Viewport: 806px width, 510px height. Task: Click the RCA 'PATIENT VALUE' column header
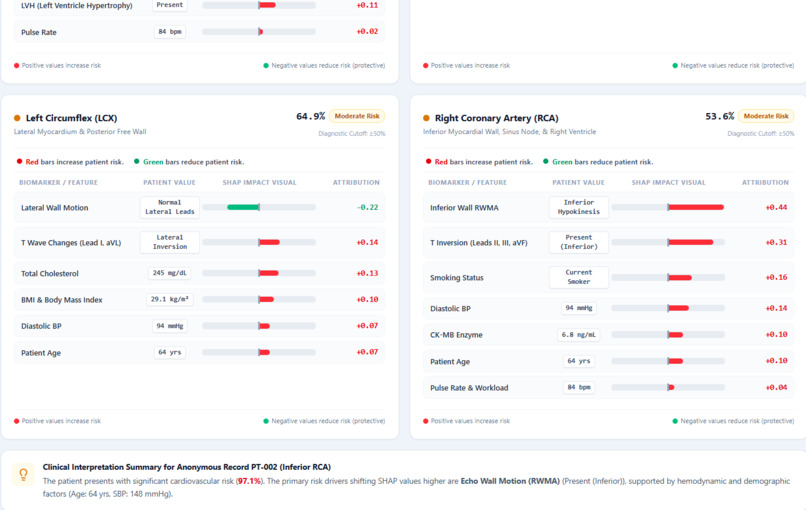[578, 183]
